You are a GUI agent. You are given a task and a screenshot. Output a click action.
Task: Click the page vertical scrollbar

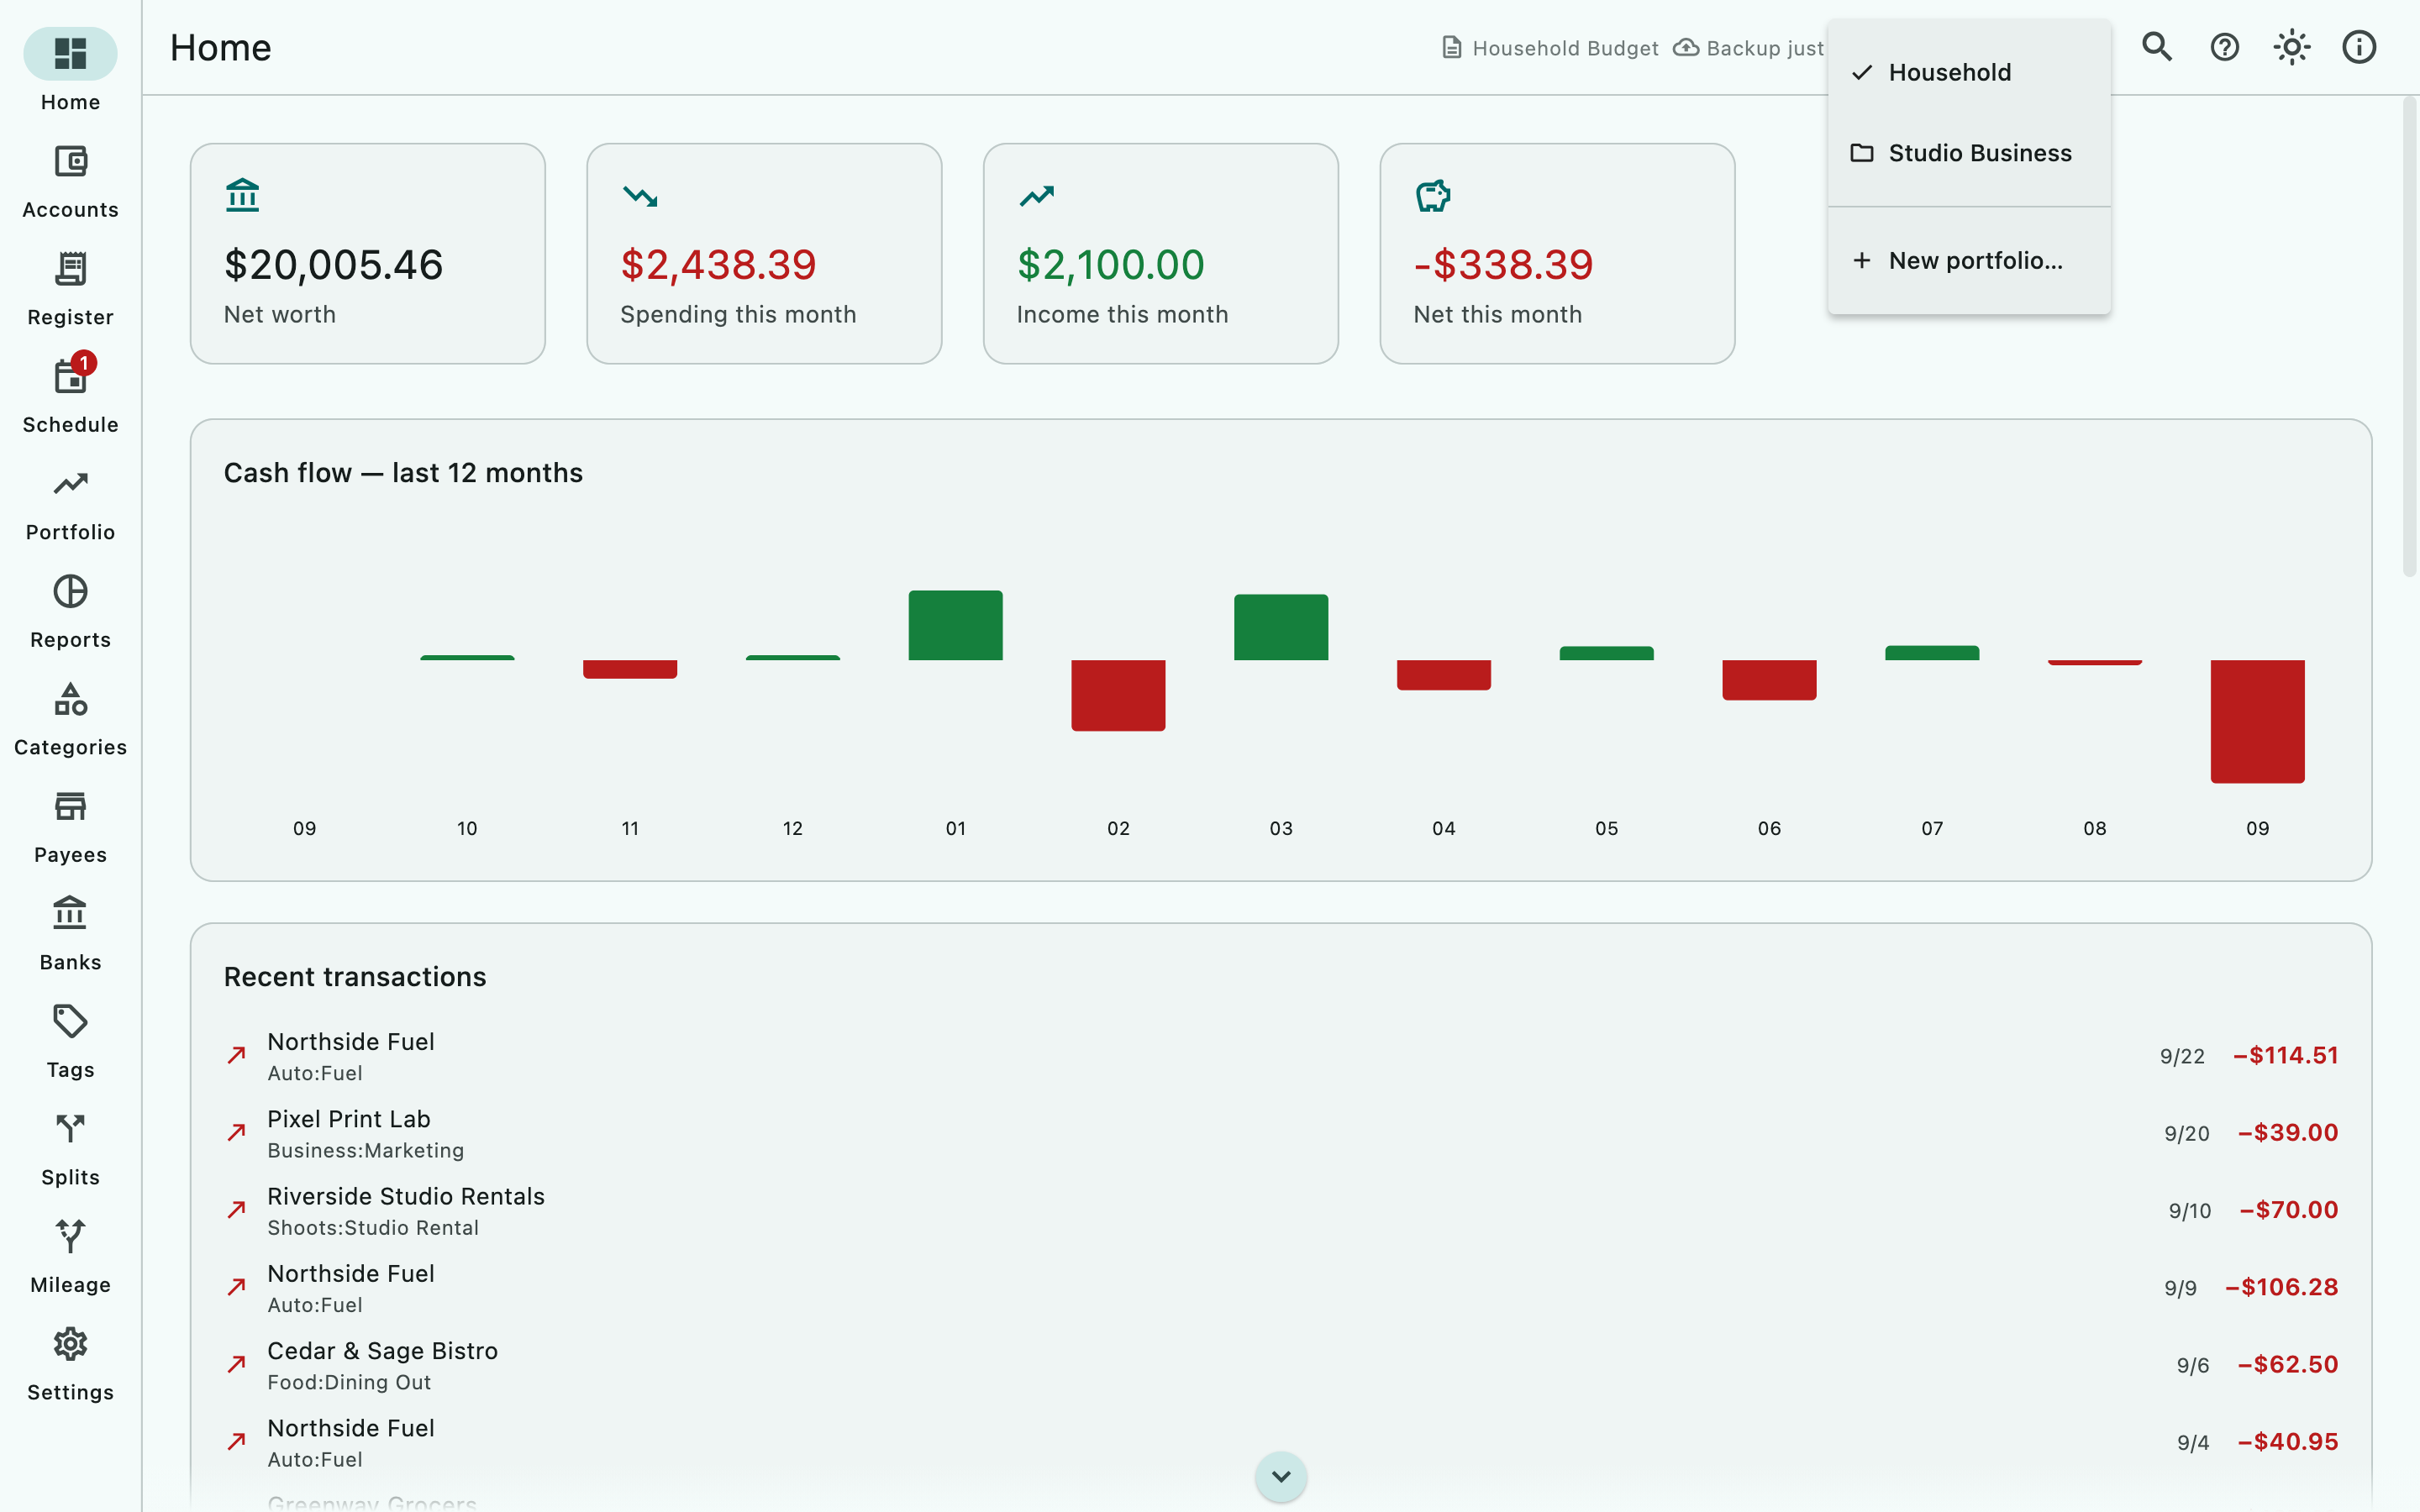2409,336
